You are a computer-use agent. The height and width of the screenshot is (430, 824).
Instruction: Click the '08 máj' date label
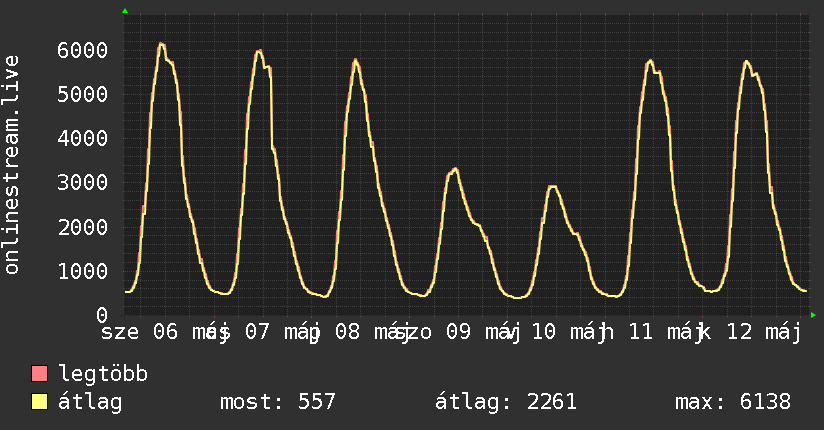coord(373,332)
